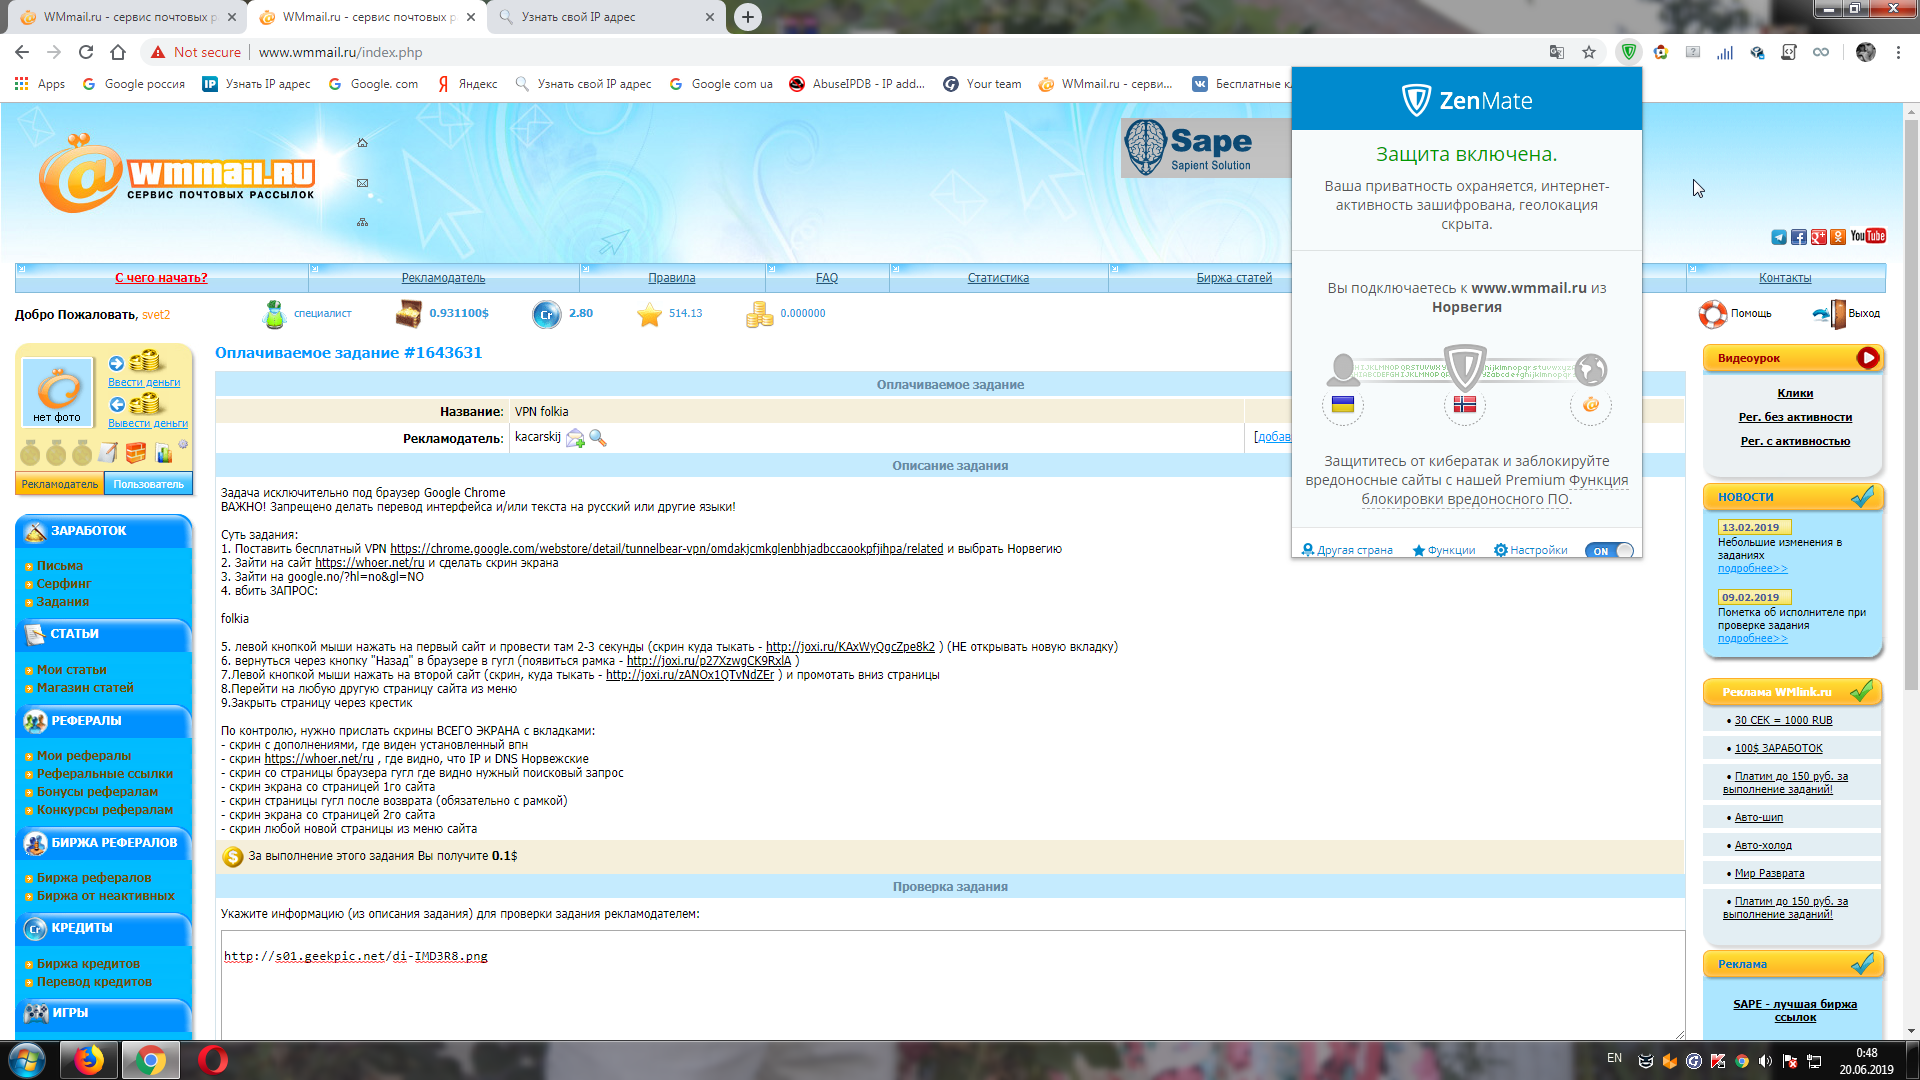1920x1080 pixels.
Task: Click the YouTube icon in site header
Action: tap(1868, 236)
